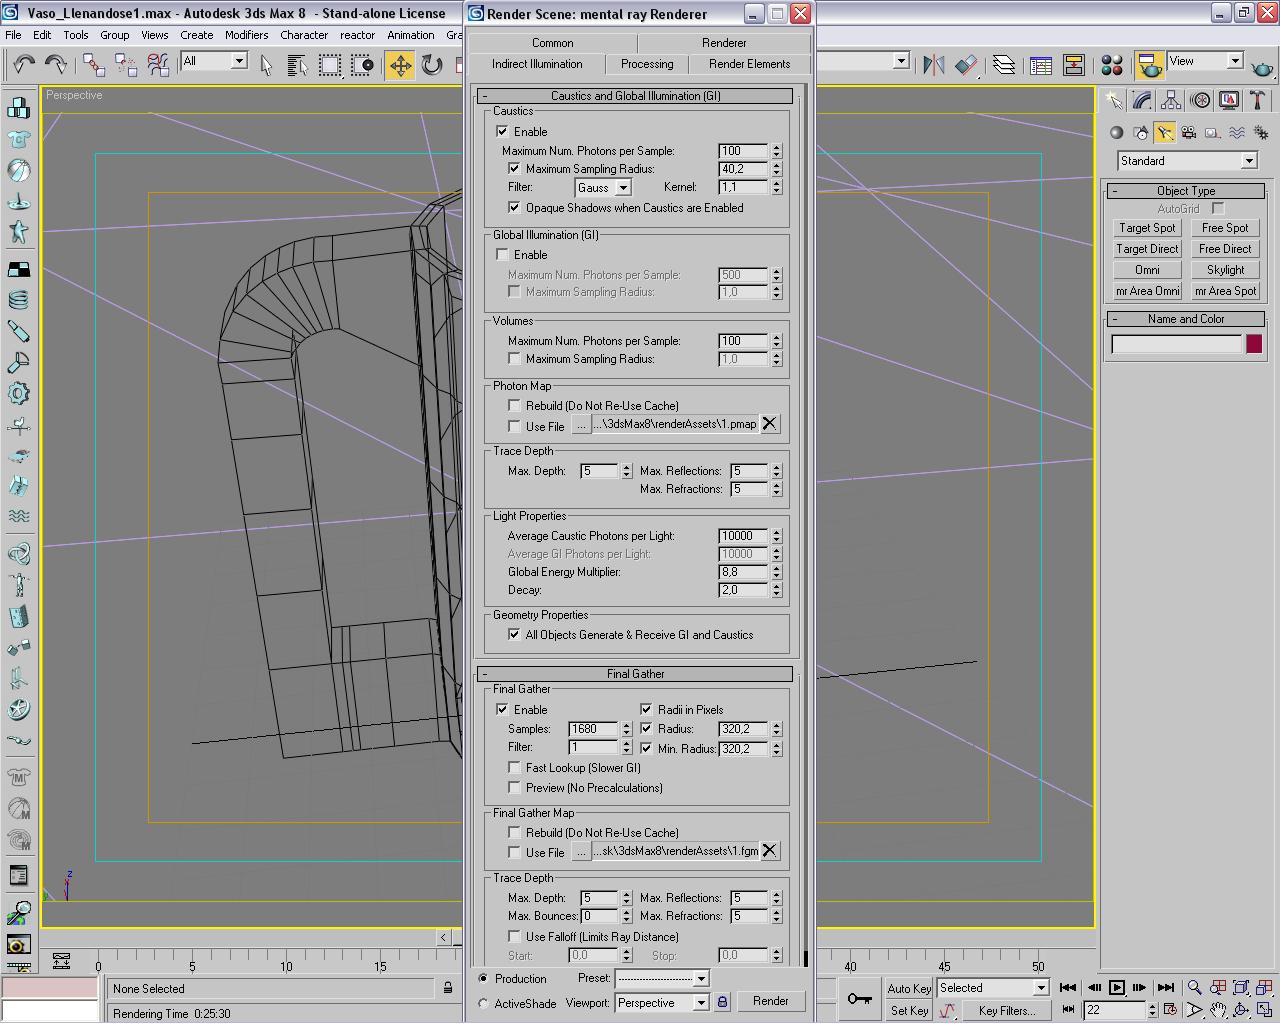Screen dimensions: 1280x1024
Task: Click the object color swatch
Action: point(1253,344)
